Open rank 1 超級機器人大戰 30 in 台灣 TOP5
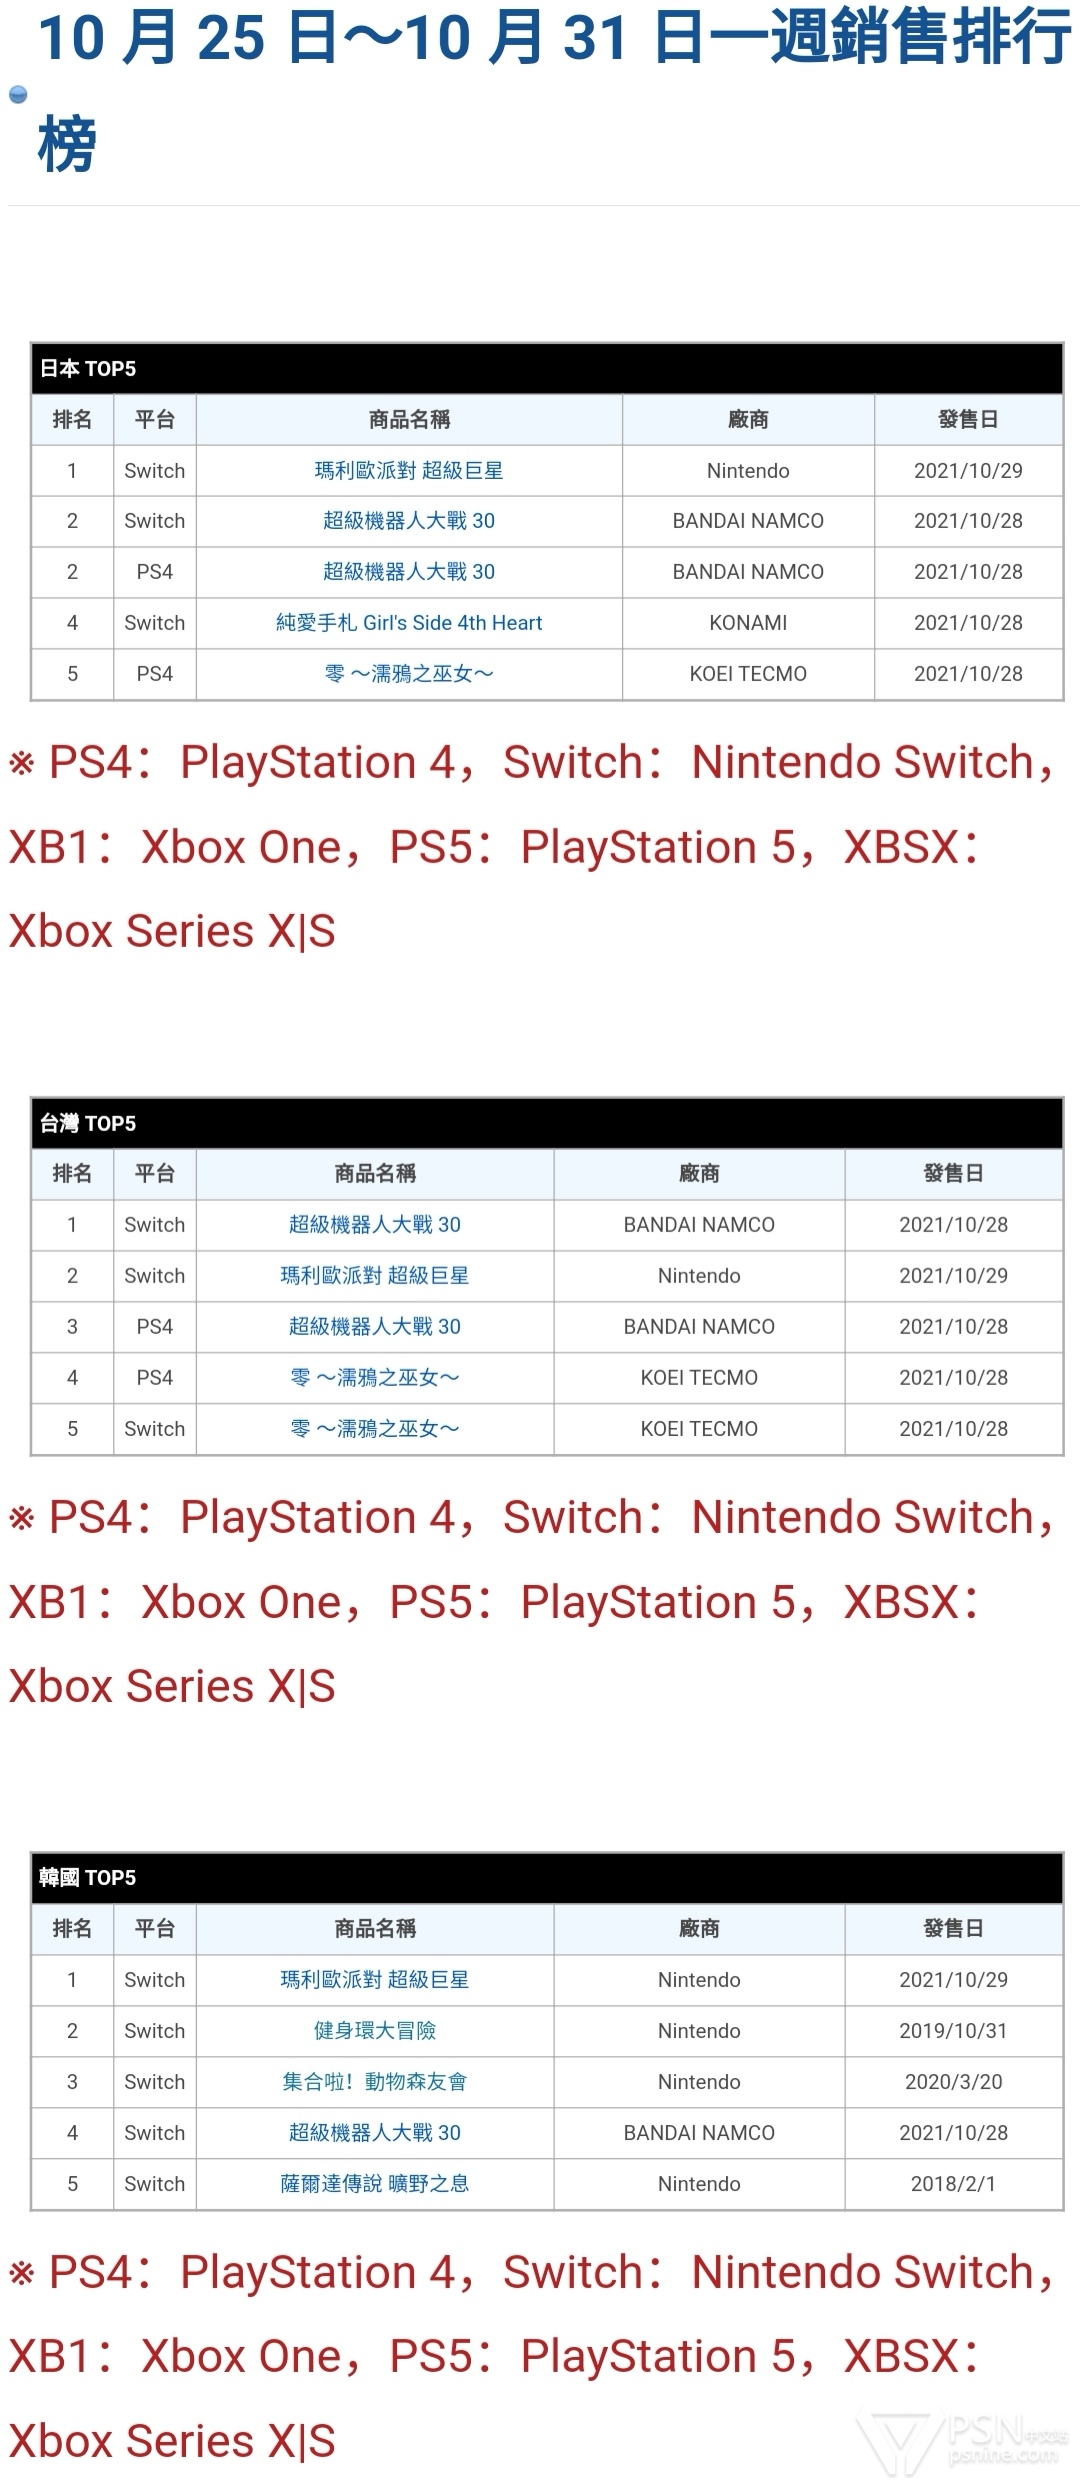 point(375,1225)
